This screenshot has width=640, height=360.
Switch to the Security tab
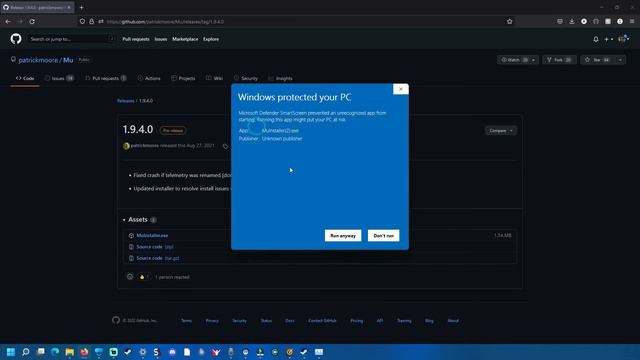click(x=246, y=78)
